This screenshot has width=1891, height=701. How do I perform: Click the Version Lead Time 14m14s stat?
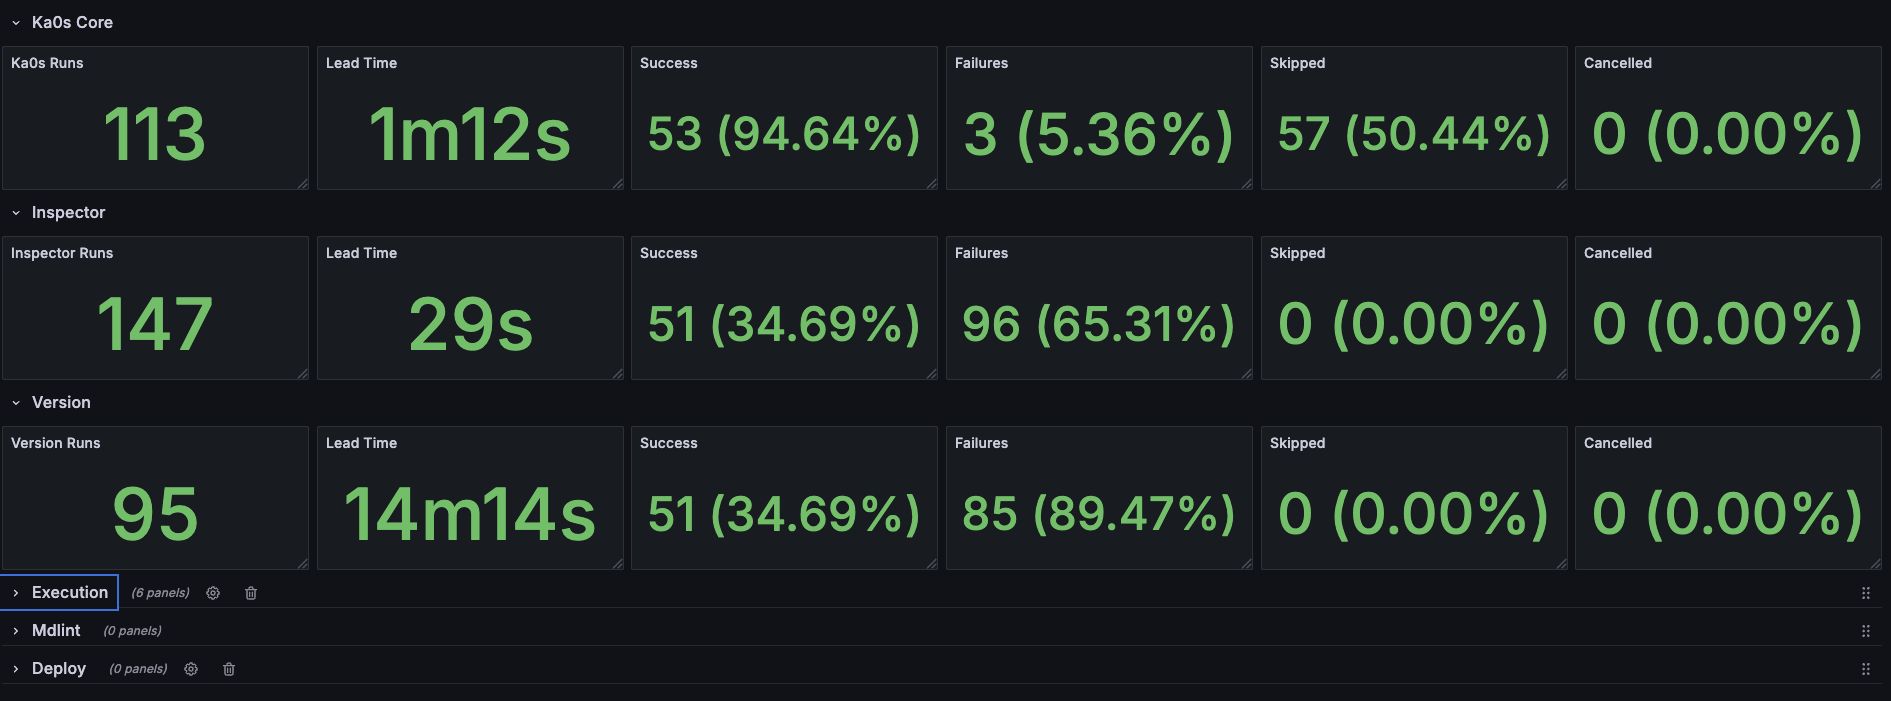470,515
